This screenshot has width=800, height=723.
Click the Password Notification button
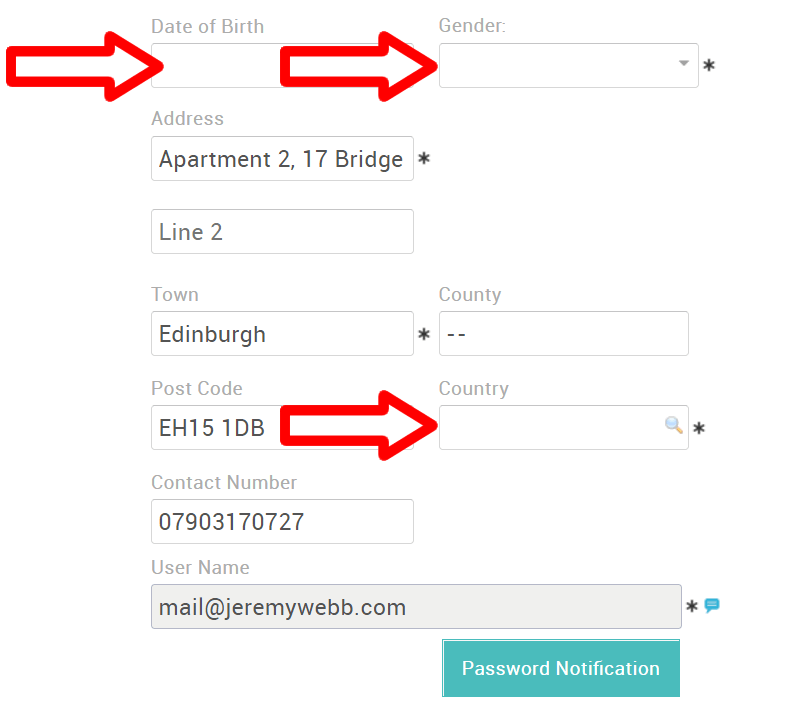pos(561,668)
